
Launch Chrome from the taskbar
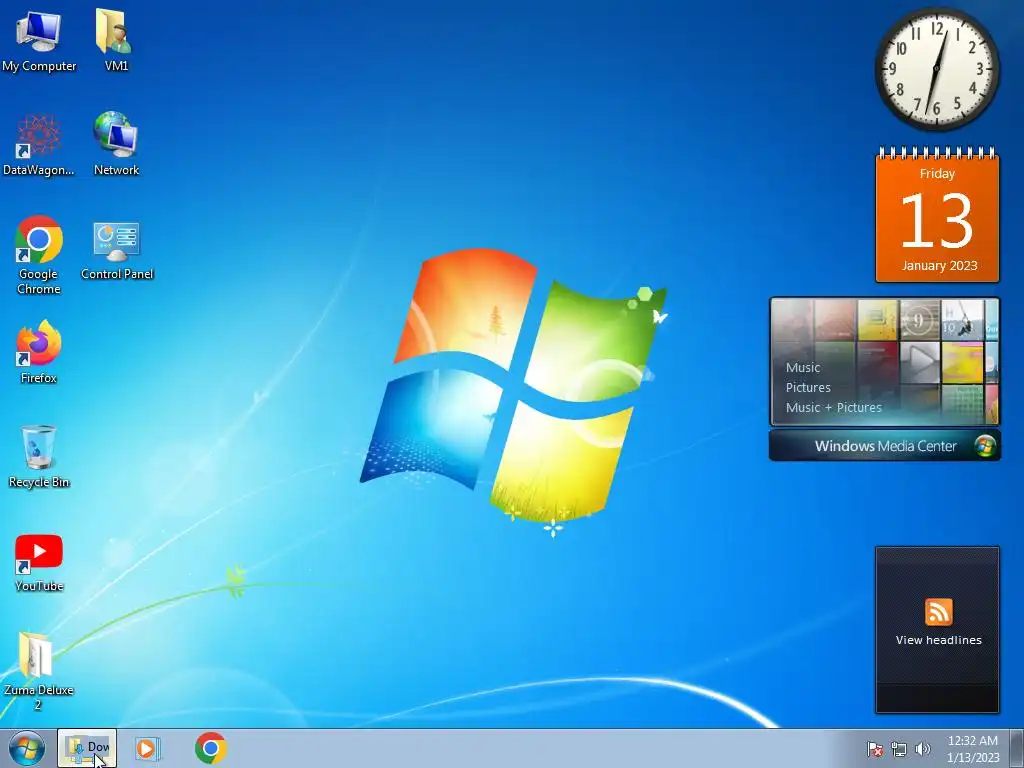(x=210, y=748)
